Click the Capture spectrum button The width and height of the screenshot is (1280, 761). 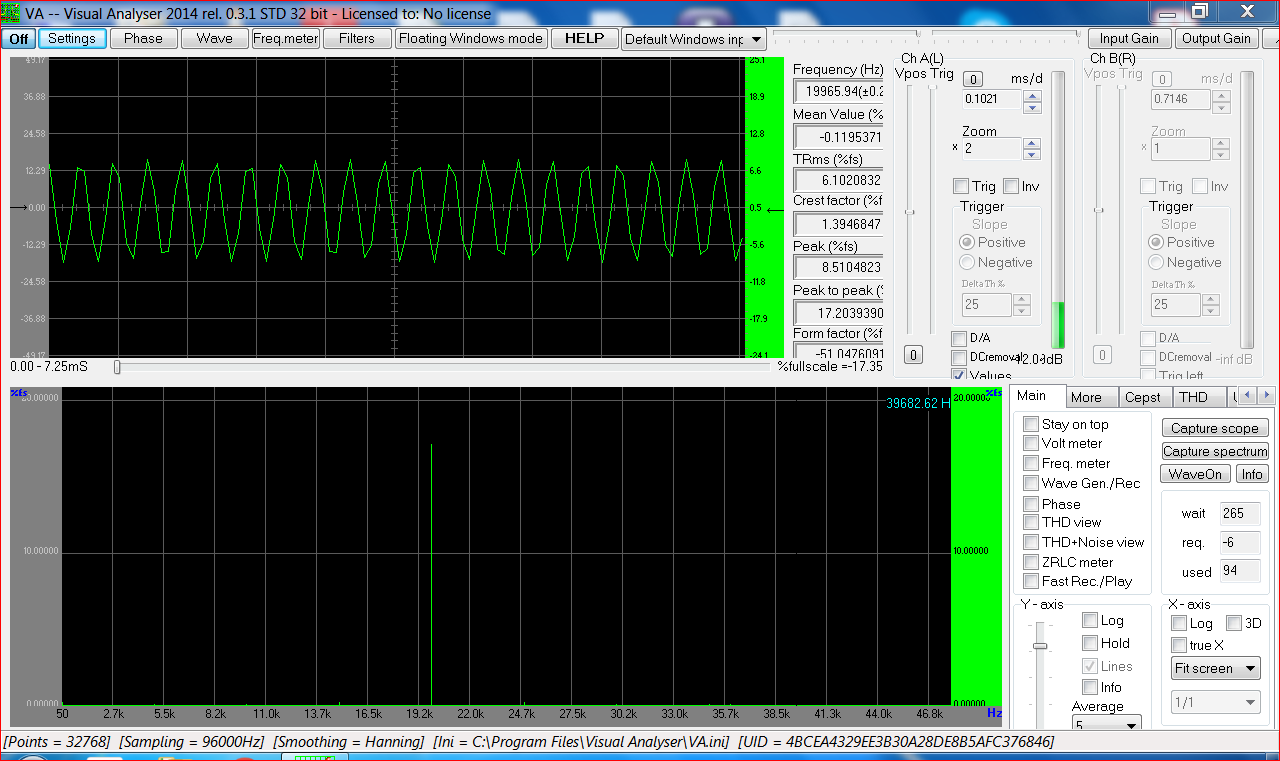1215,451
